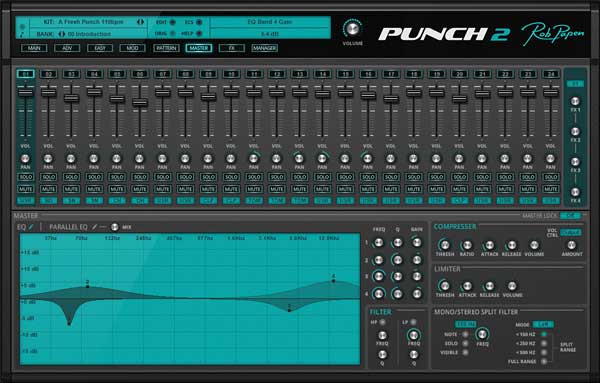Adjust EQ band 4 GAIN knob
600x383 pixels.
coord(417,294)
